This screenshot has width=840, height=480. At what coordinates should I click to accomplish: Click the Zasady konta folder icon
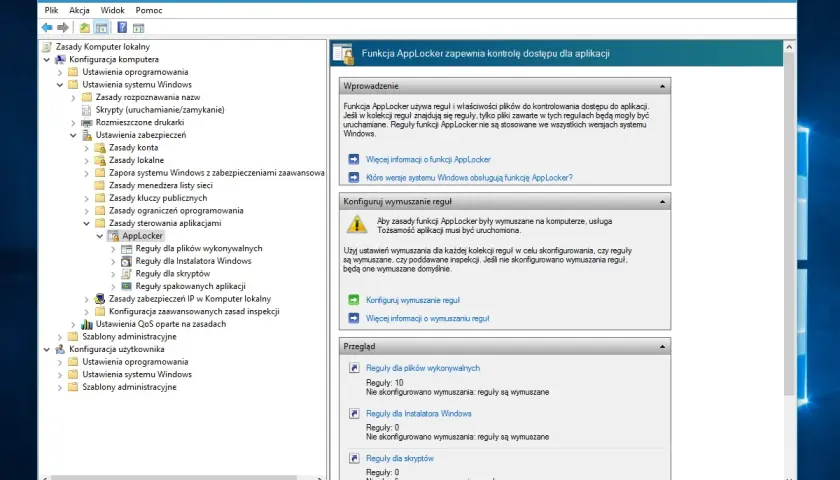click(100, 148)
